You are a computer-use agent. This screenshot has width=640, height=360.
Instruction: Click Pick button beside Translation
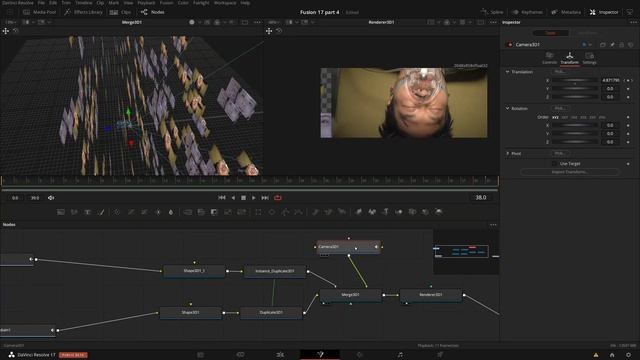[x=560, y=72]
